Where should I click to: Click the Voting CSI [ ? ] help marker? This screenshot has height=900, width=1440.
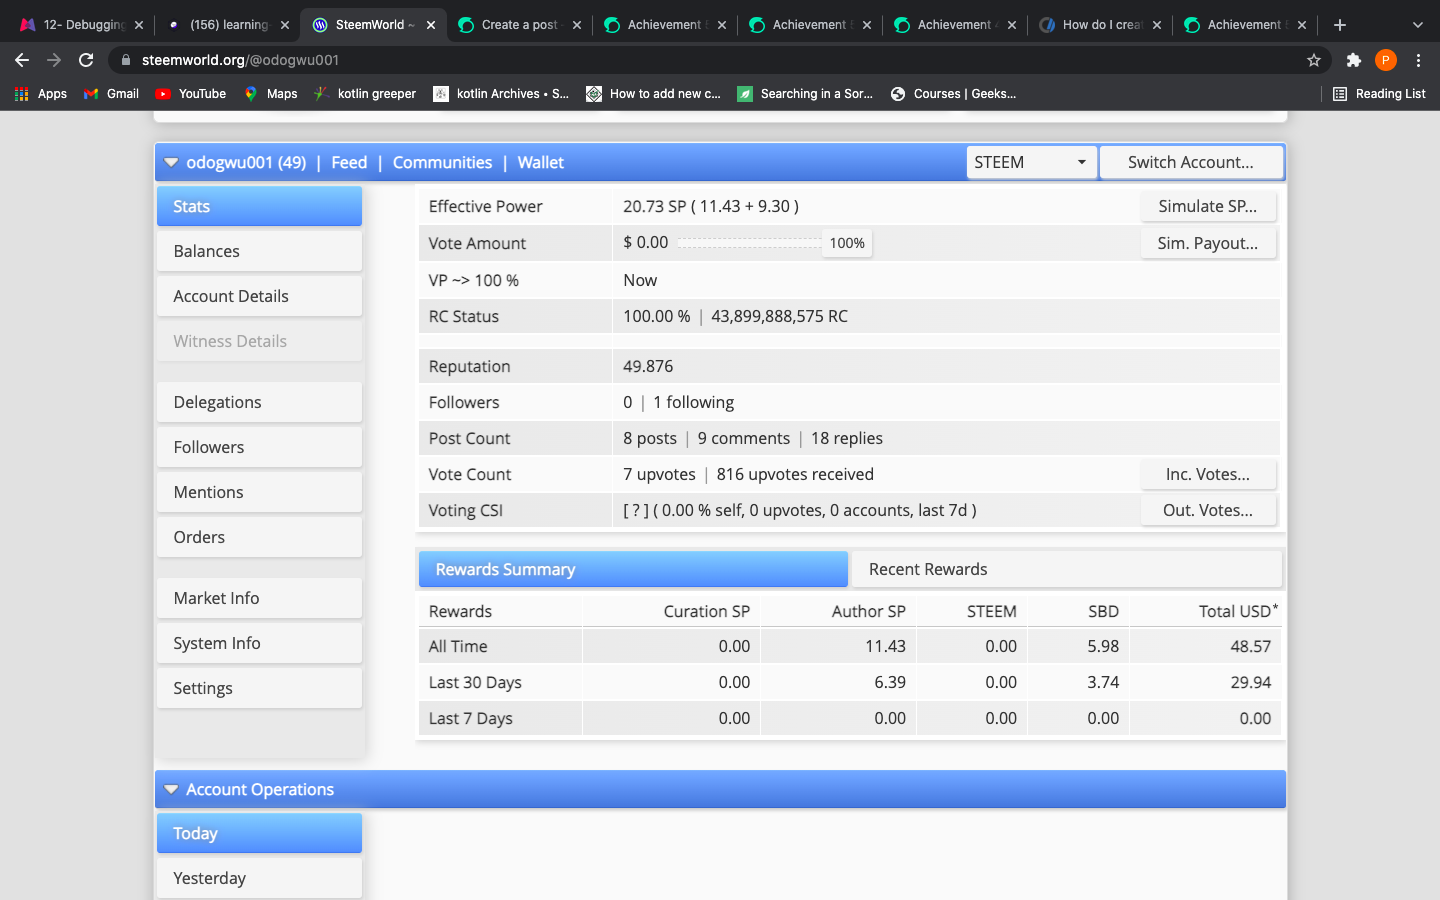636,510
